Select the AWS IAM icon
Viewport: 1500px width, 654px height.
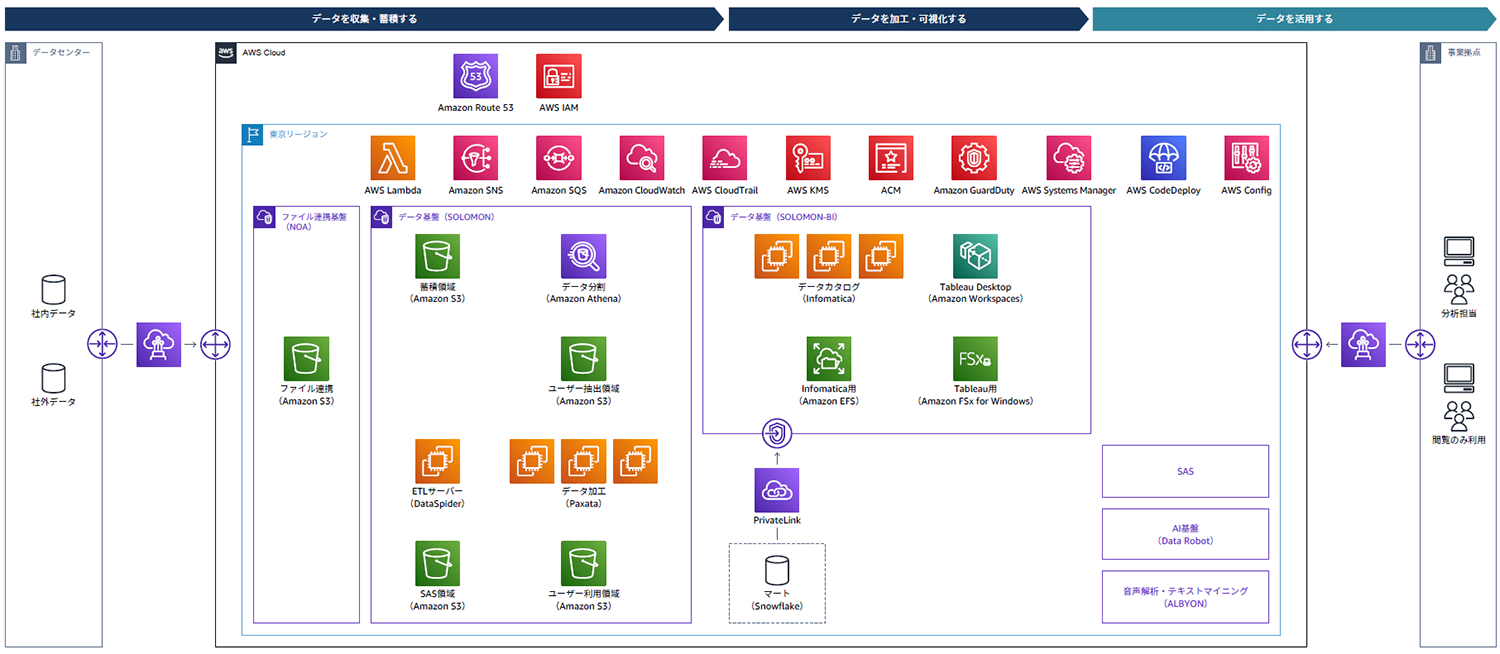(x=558, y=76)
